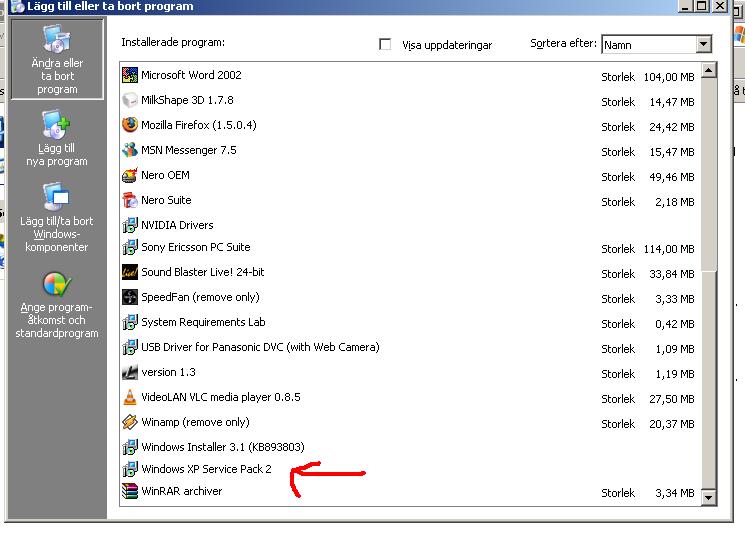Click the SpeedFan fan icon
Screen dimensions: 745x536
click(130, 297)
